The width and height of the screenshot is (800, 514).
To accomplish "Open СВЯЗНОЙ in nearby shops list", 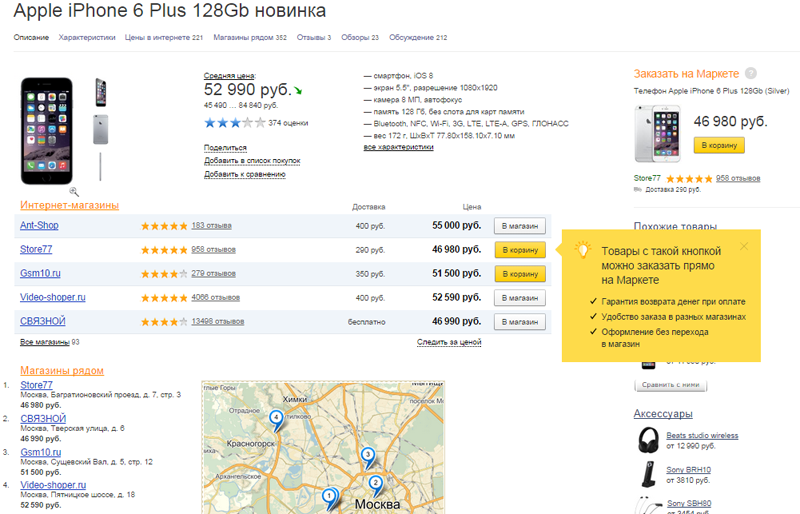I will click(43, 419).
